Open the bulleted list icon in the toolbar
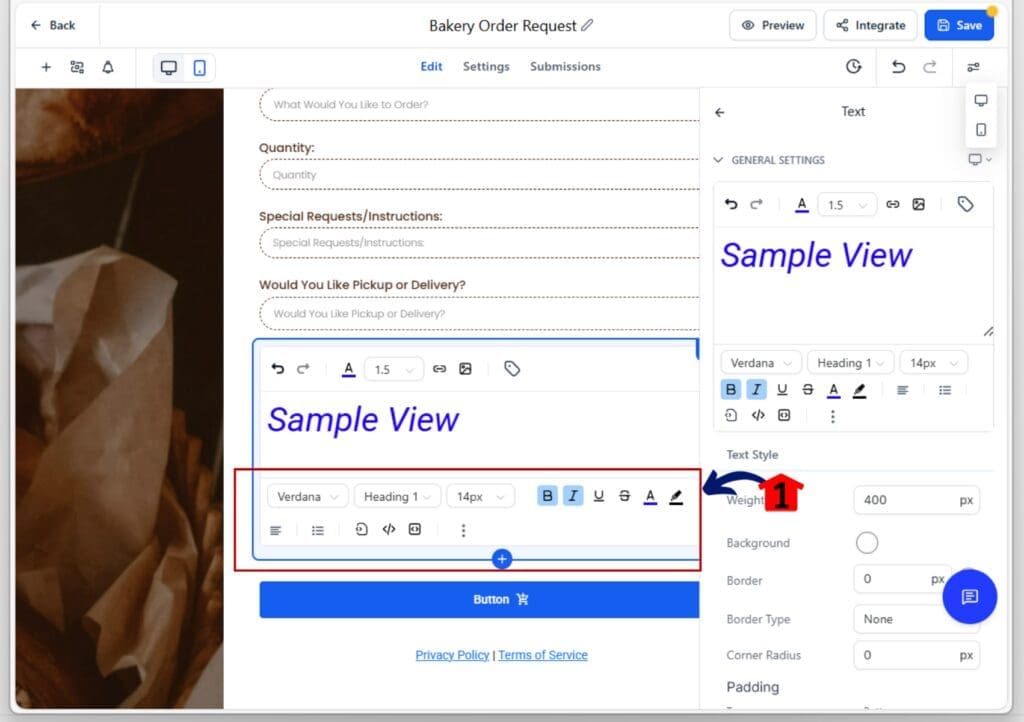1024x722 pixels. [318, 529]
